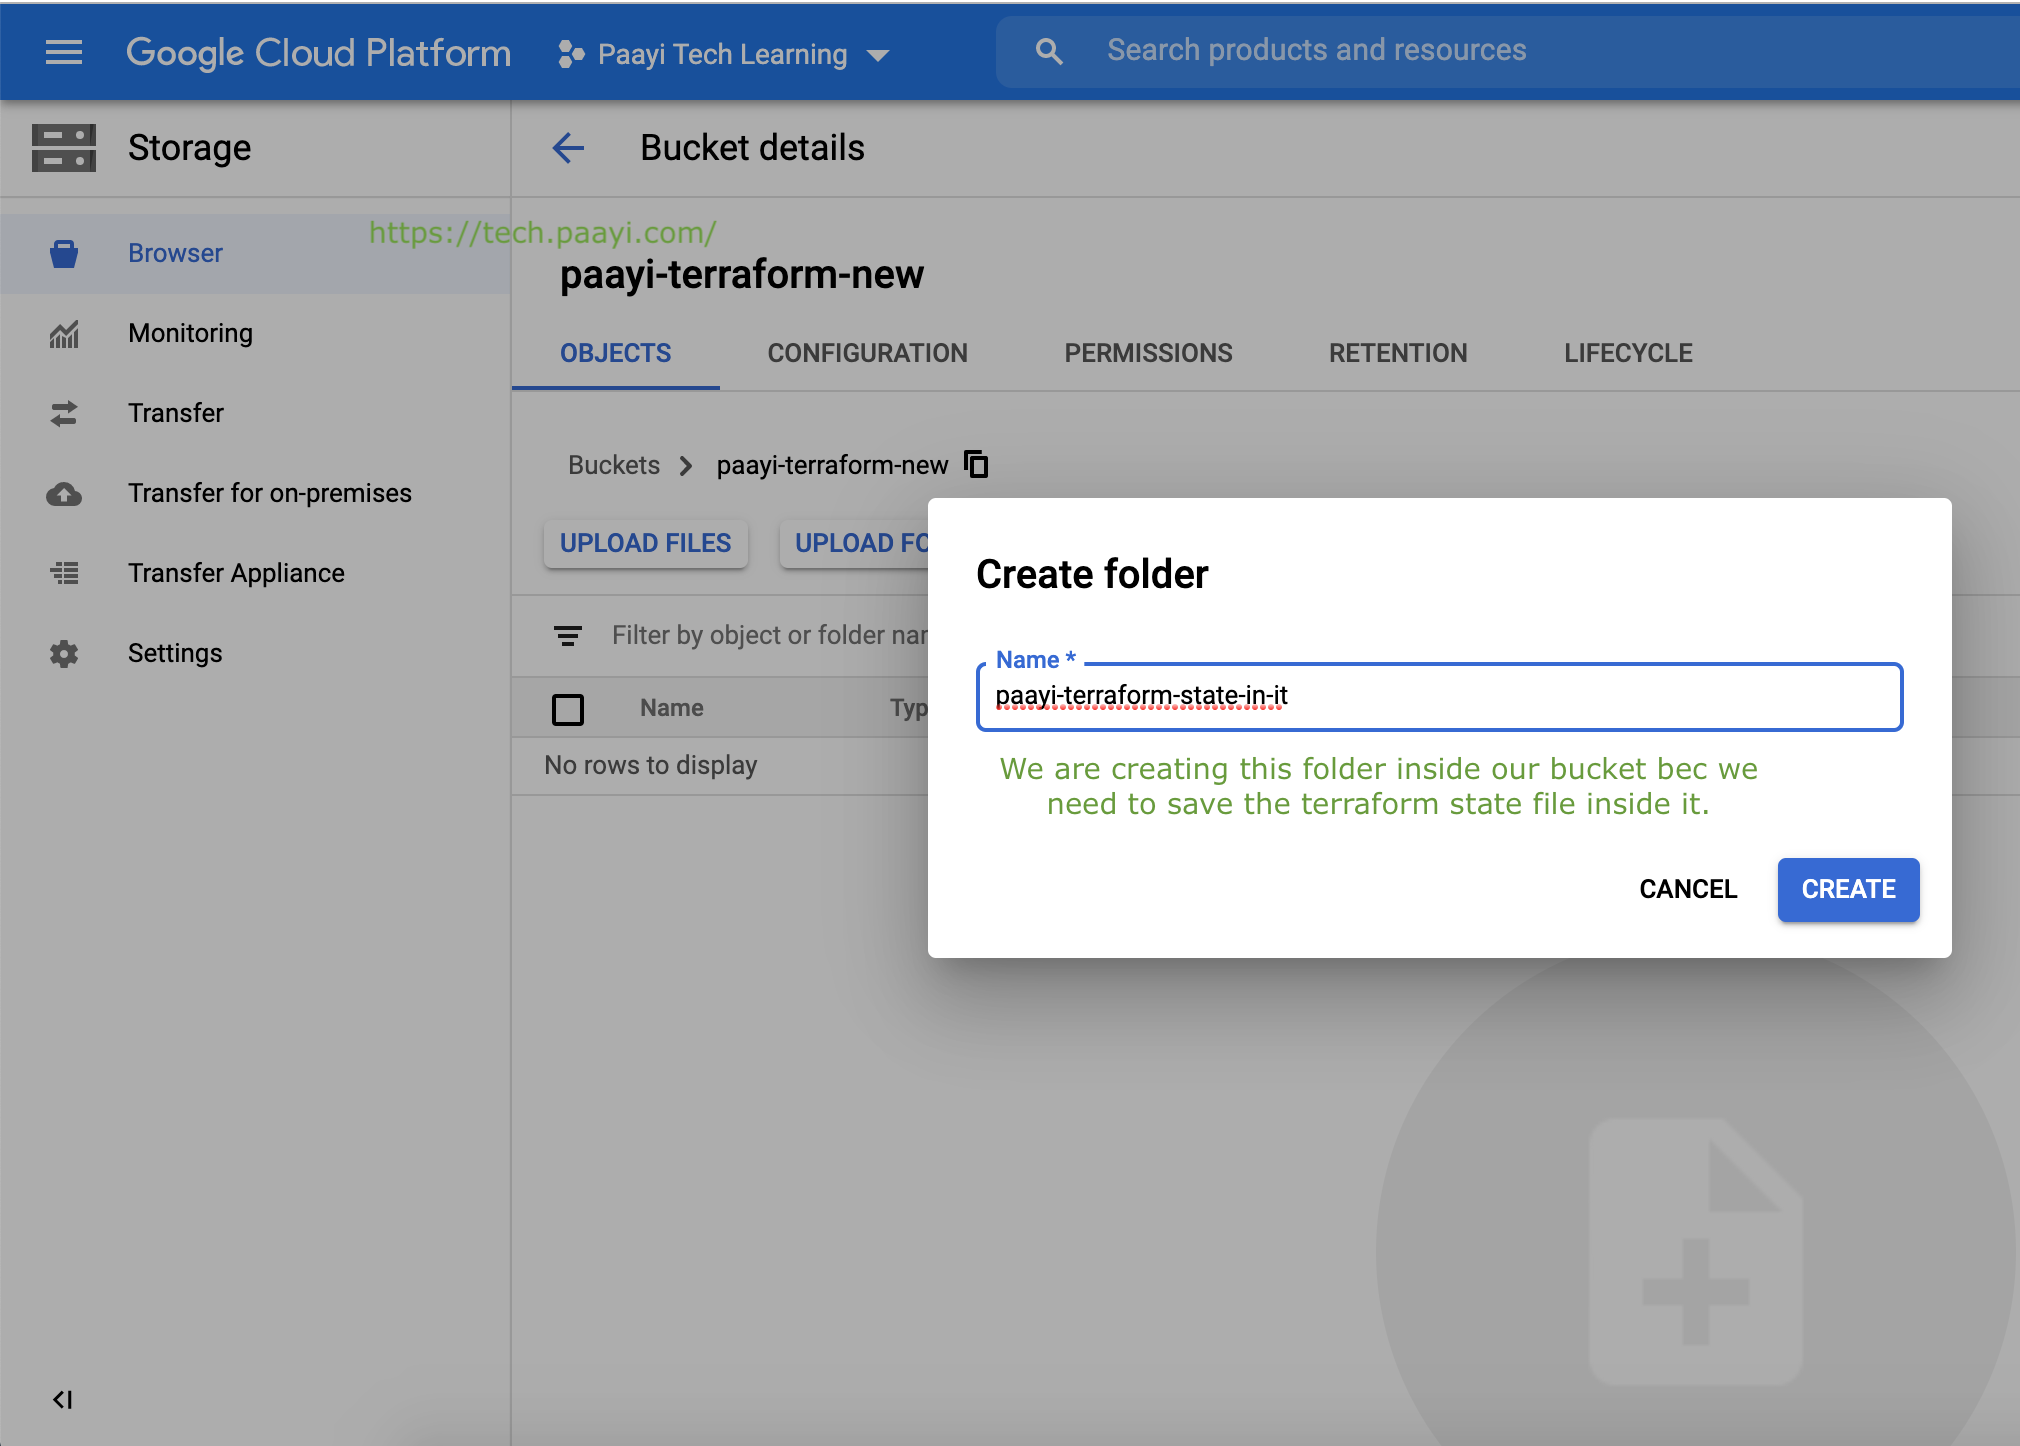Click CANCEL in the Create folder dialog
The width and height of the screenshot is (2020, 1446).
point(1688,889)
